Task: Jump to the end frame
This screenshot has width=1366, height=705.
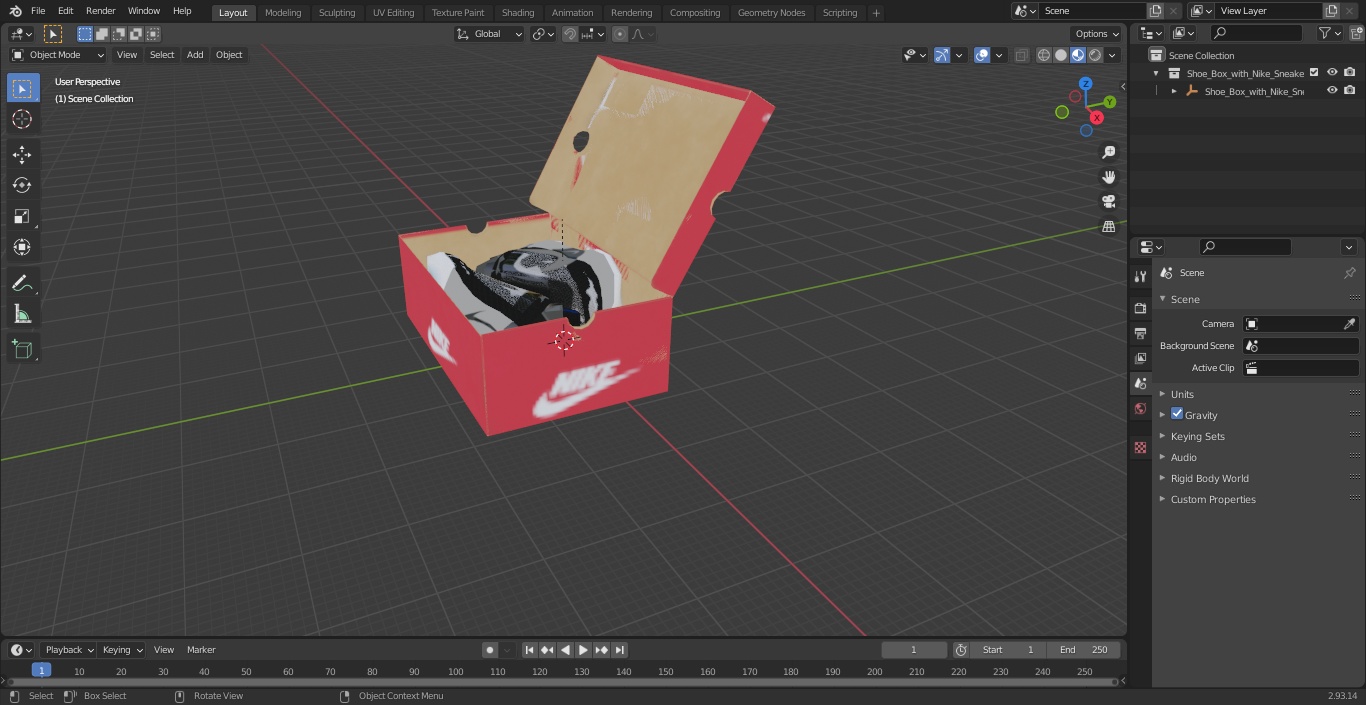Action: click(619, 650)
